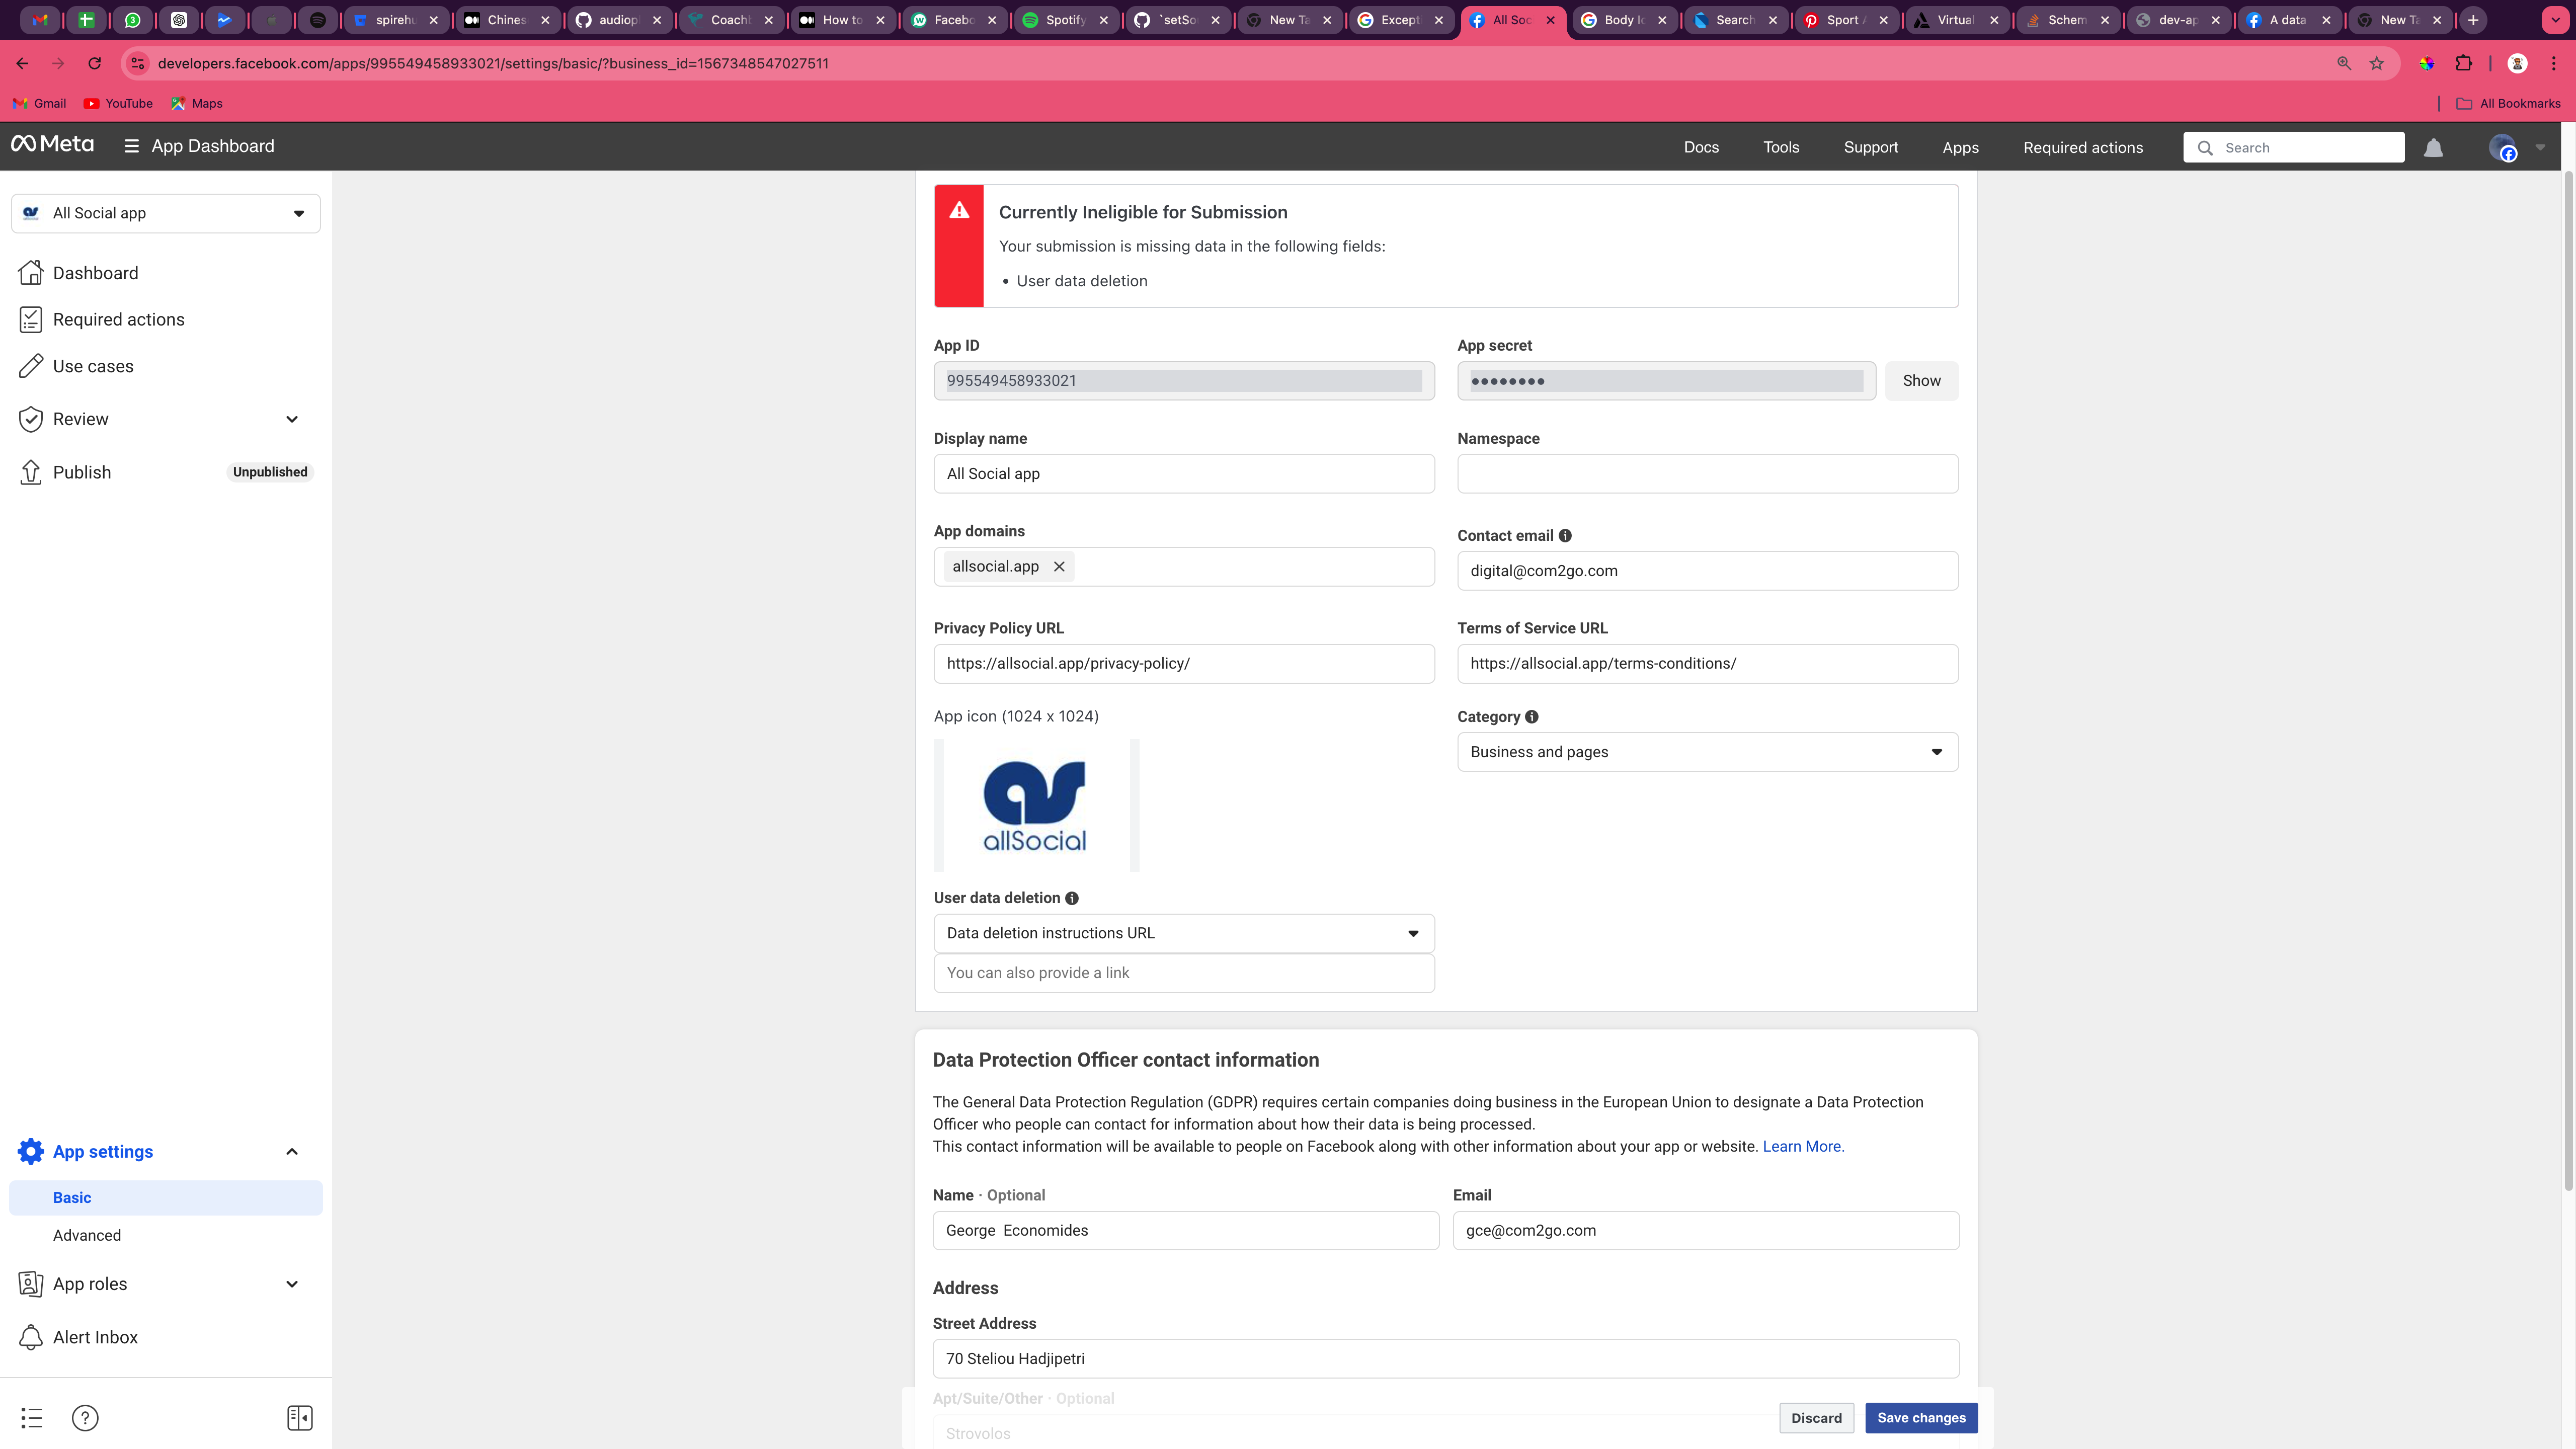Click the User data deletion info icon

pyautogui.click(x=1072, y=898)
